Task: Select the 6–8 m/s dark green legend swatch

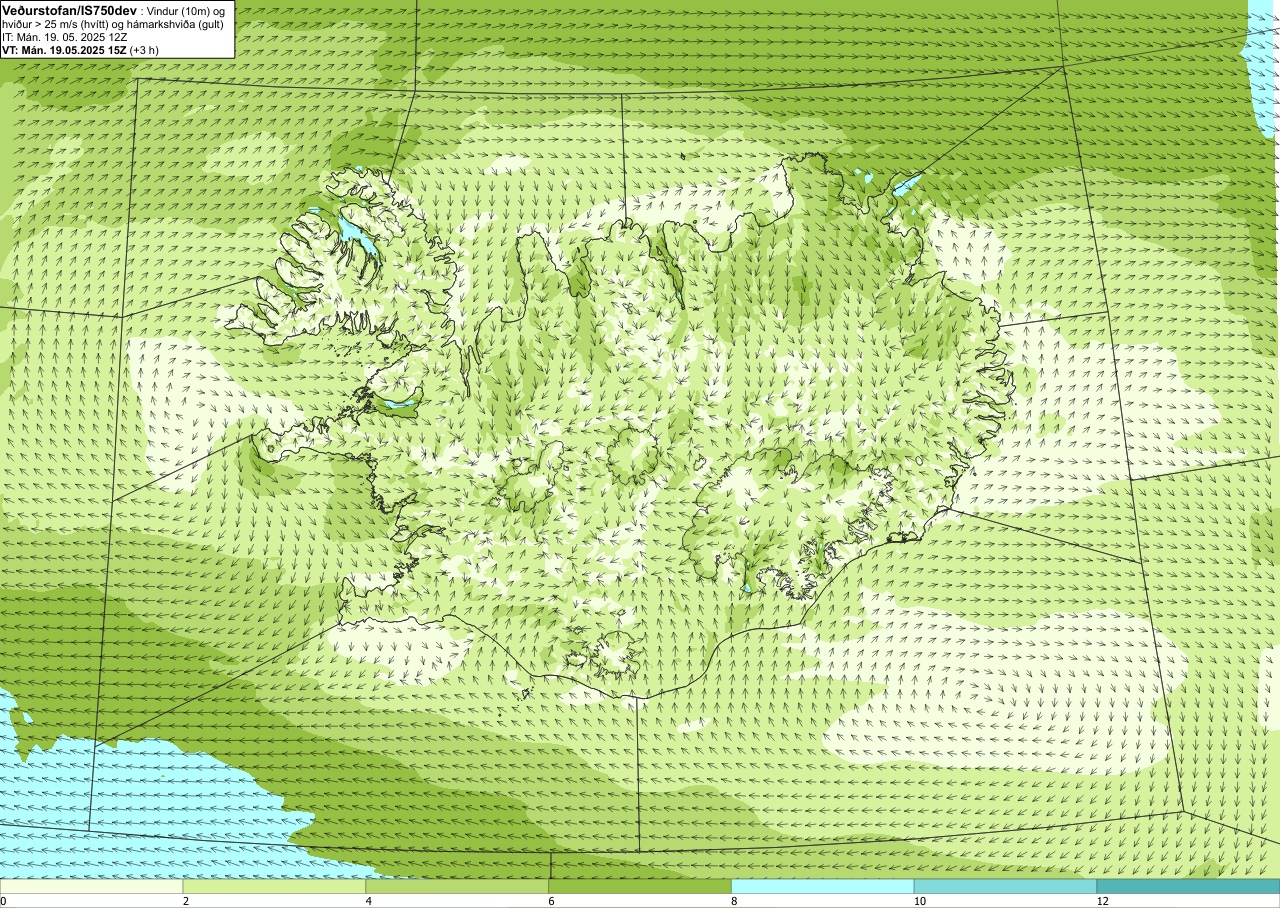Action: (x=640, y=886)
